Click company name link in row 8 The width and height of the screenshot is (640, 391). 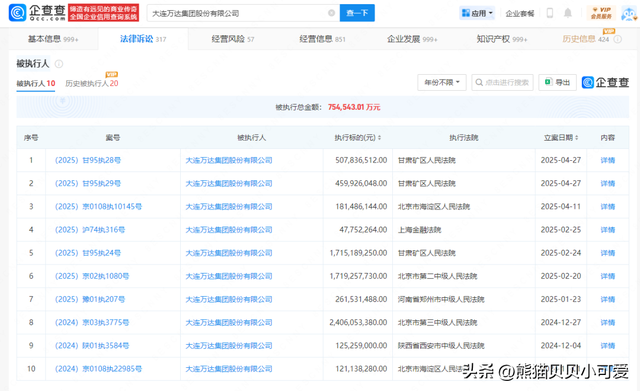(229, 322)
